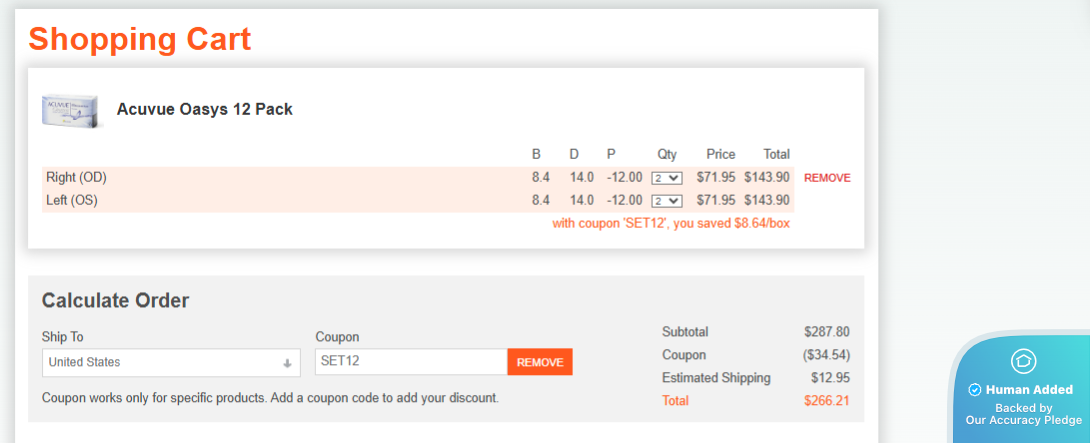Click the orange Total amount $266.21
This screenshot has height=443, width=1090.
click(x=826, y=401)
